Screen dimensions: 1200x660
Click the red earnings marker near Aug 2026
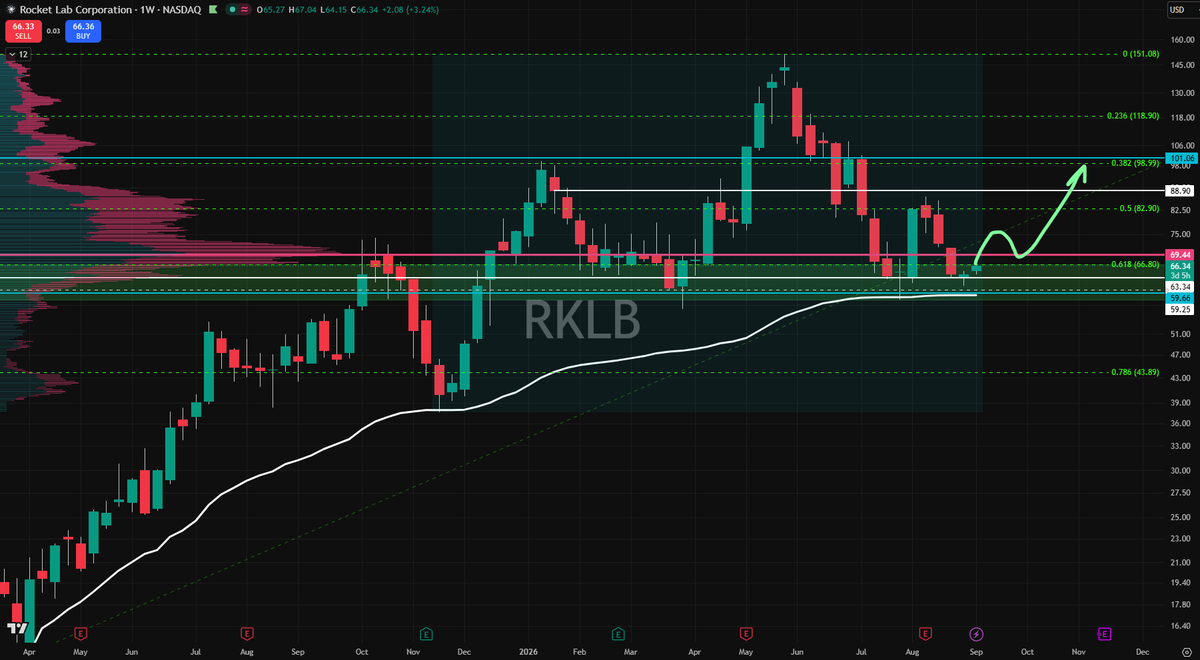click(926, 633)
